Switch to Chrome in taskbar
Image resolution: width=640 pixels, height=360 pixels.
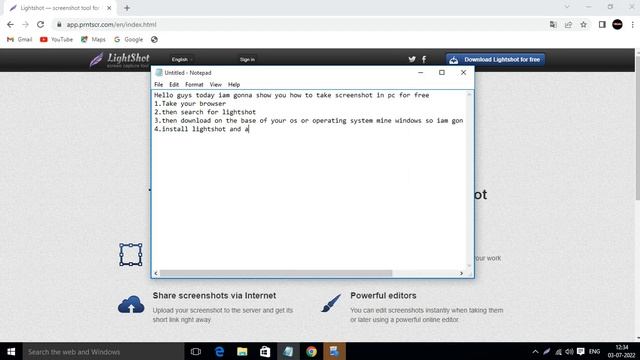311,351
